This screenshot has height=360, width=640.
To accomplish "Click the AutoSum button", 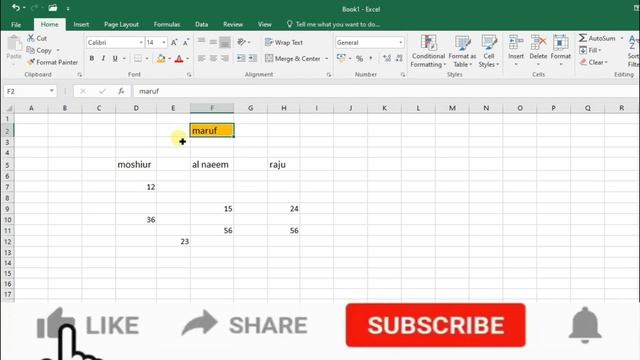I will click(598, 38).
